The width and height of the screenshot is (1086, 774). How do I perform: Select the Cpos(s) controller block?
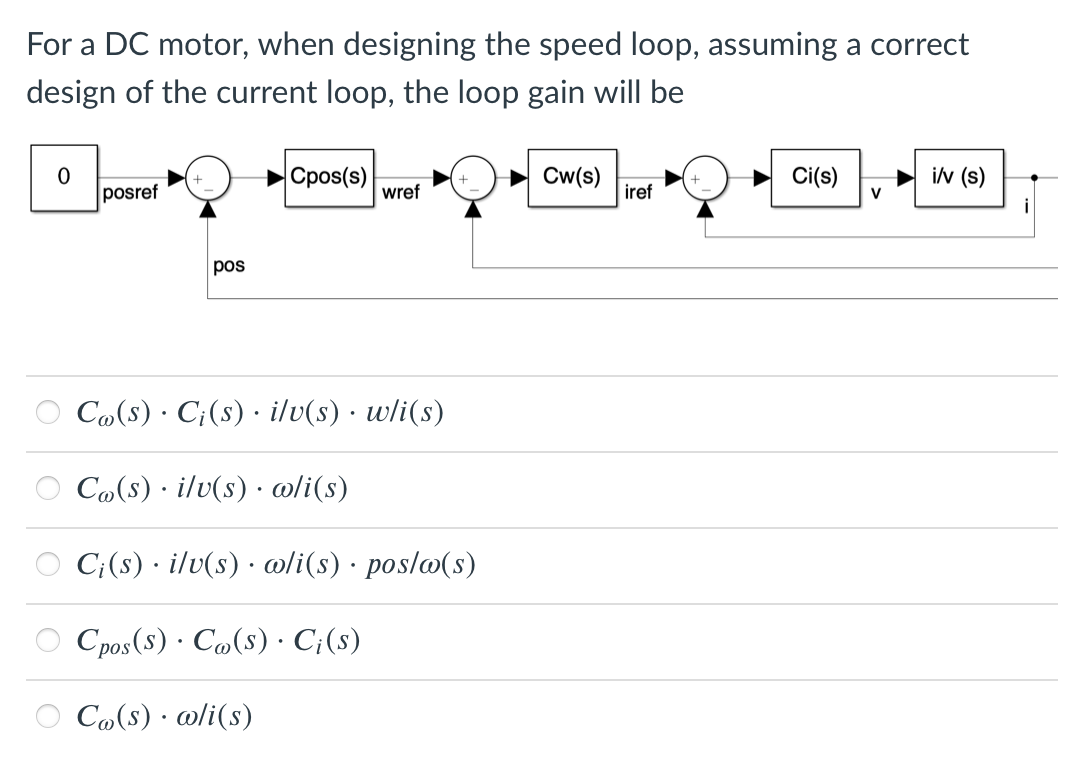point(327,177)
